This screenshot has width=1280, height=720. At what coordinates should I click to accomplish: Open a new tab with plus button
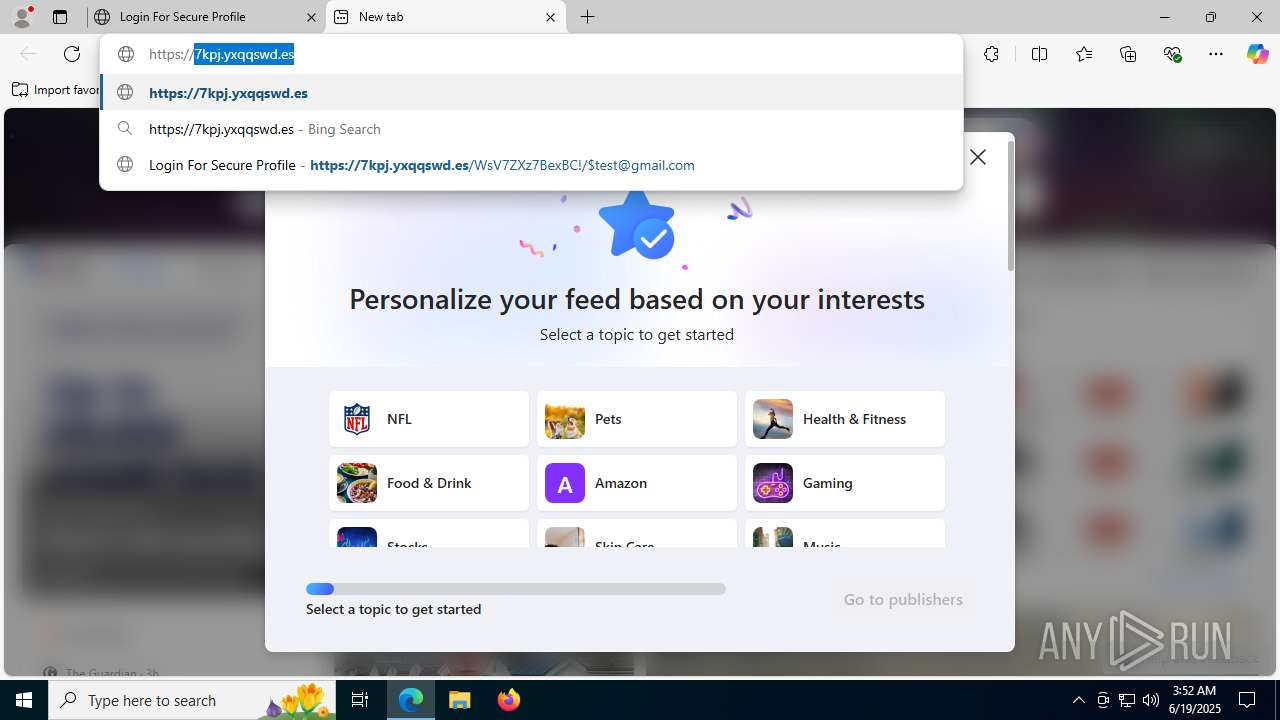coord(588,17)
